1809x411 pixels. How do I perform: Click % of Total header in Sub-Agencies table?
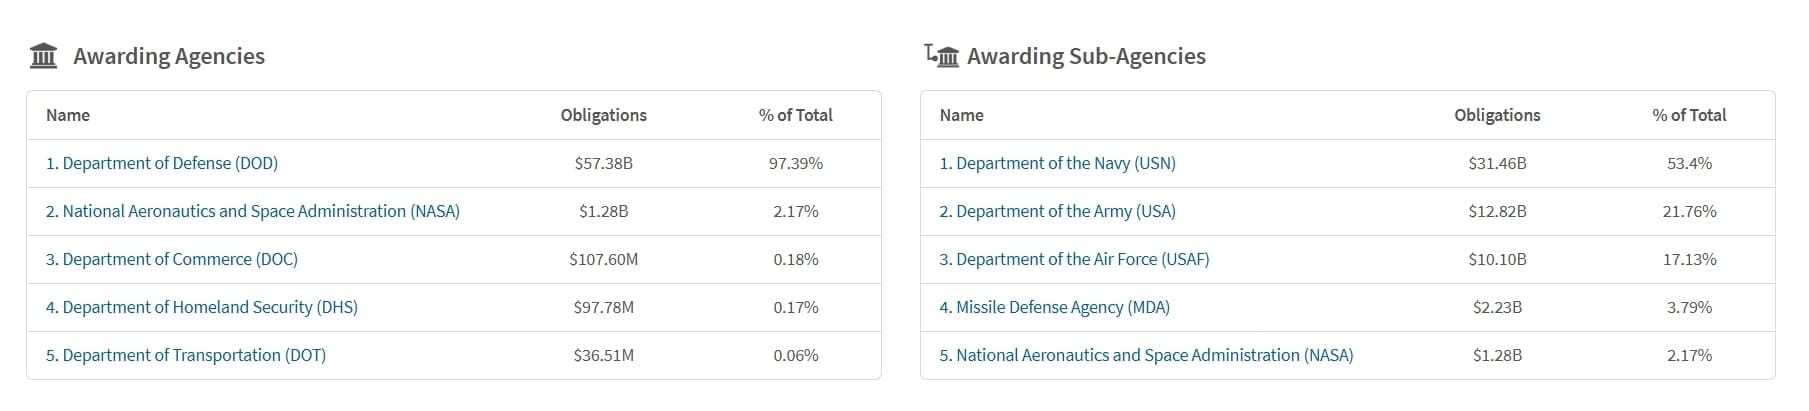pyautogui.click(x=1690, y=115)
